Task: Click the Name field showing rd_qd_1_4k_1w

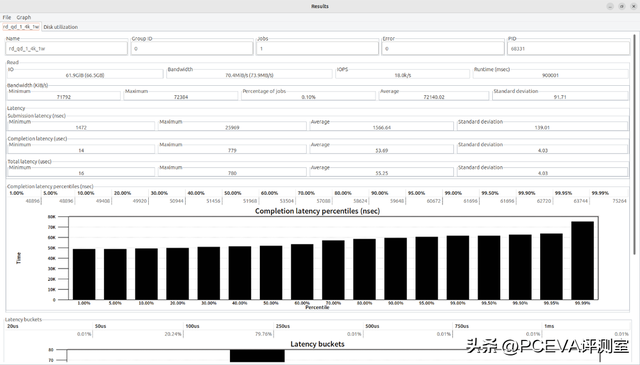Action: coord(67,49)
